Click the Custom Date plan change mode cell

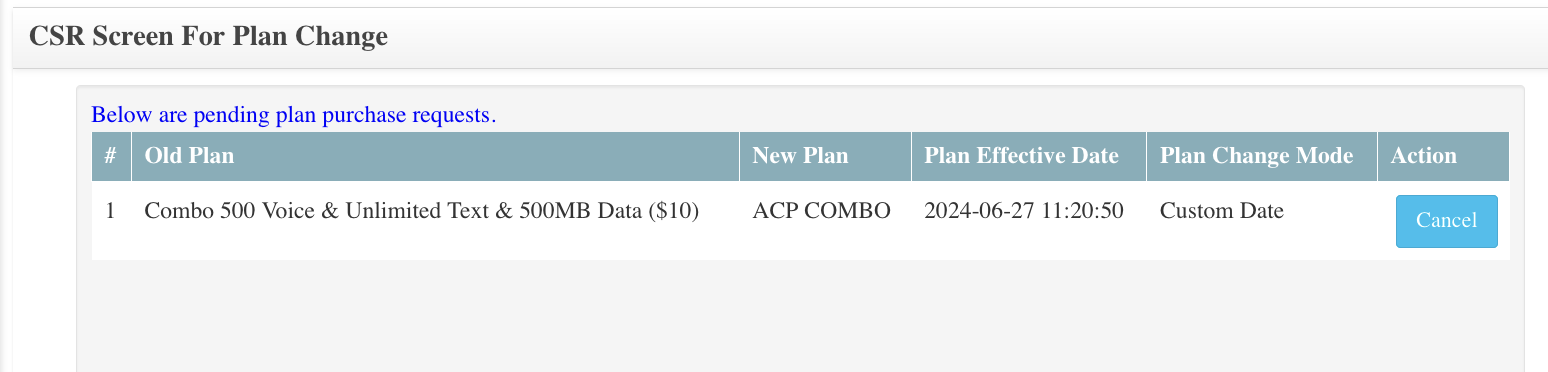[1262, 221]
